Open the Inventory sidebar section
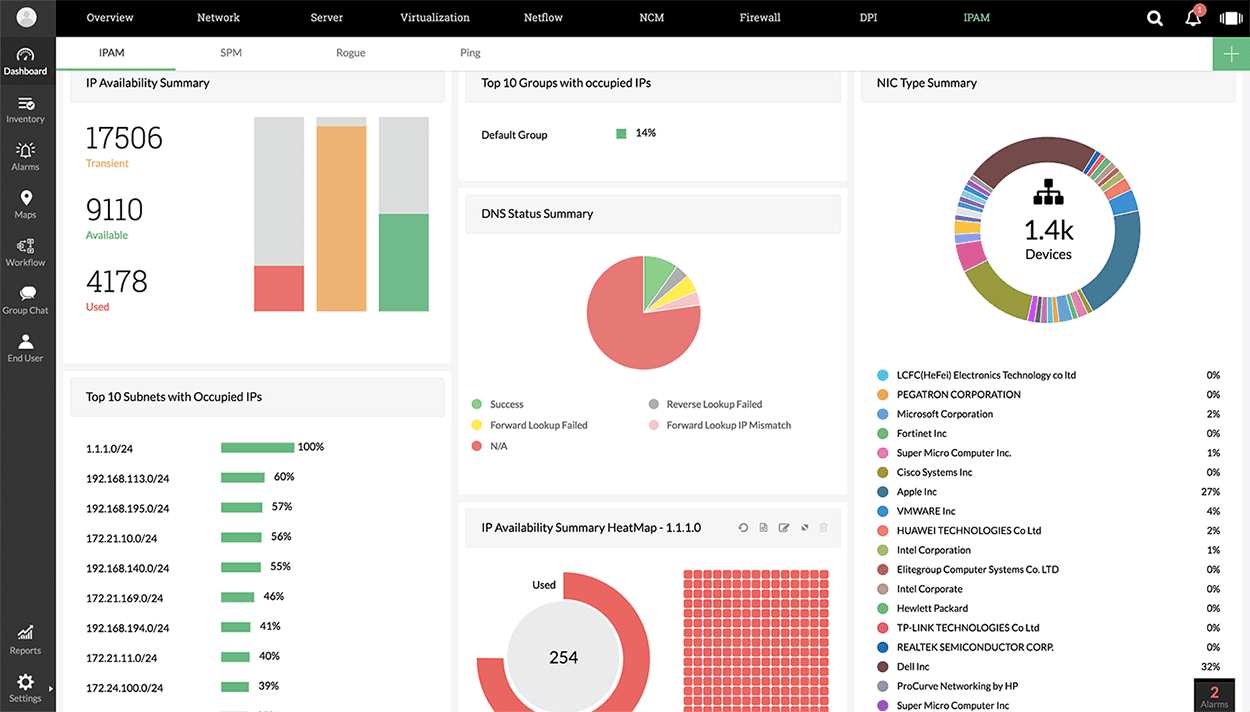This screenshot has height=712, width=1250. coord(26,110)
